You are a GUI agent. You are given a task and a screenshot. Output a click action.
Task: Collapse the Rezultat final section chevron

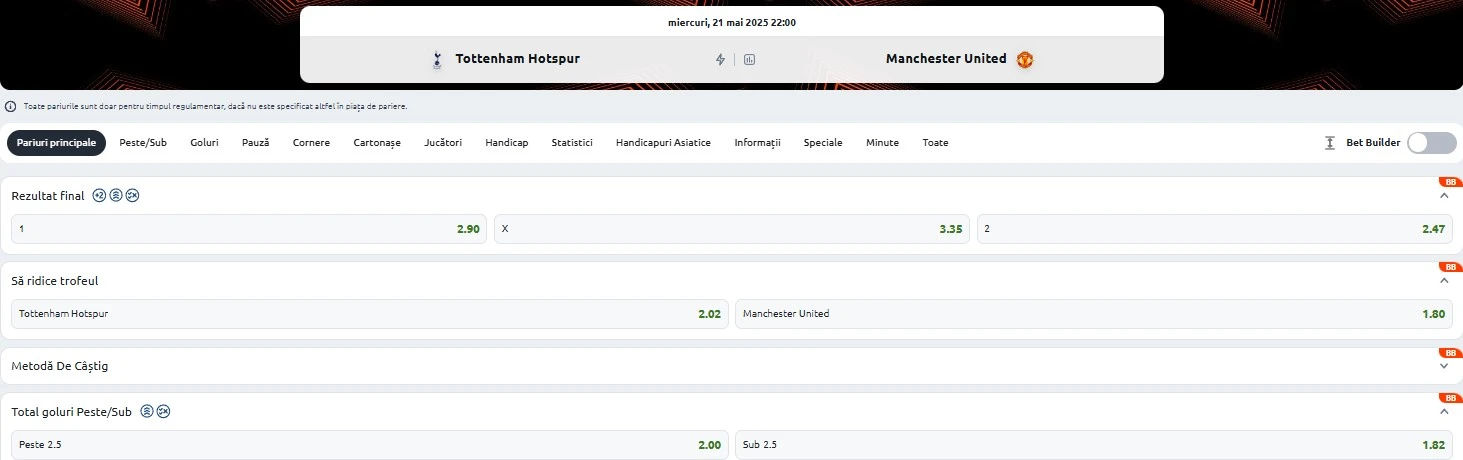(1443, 196)
